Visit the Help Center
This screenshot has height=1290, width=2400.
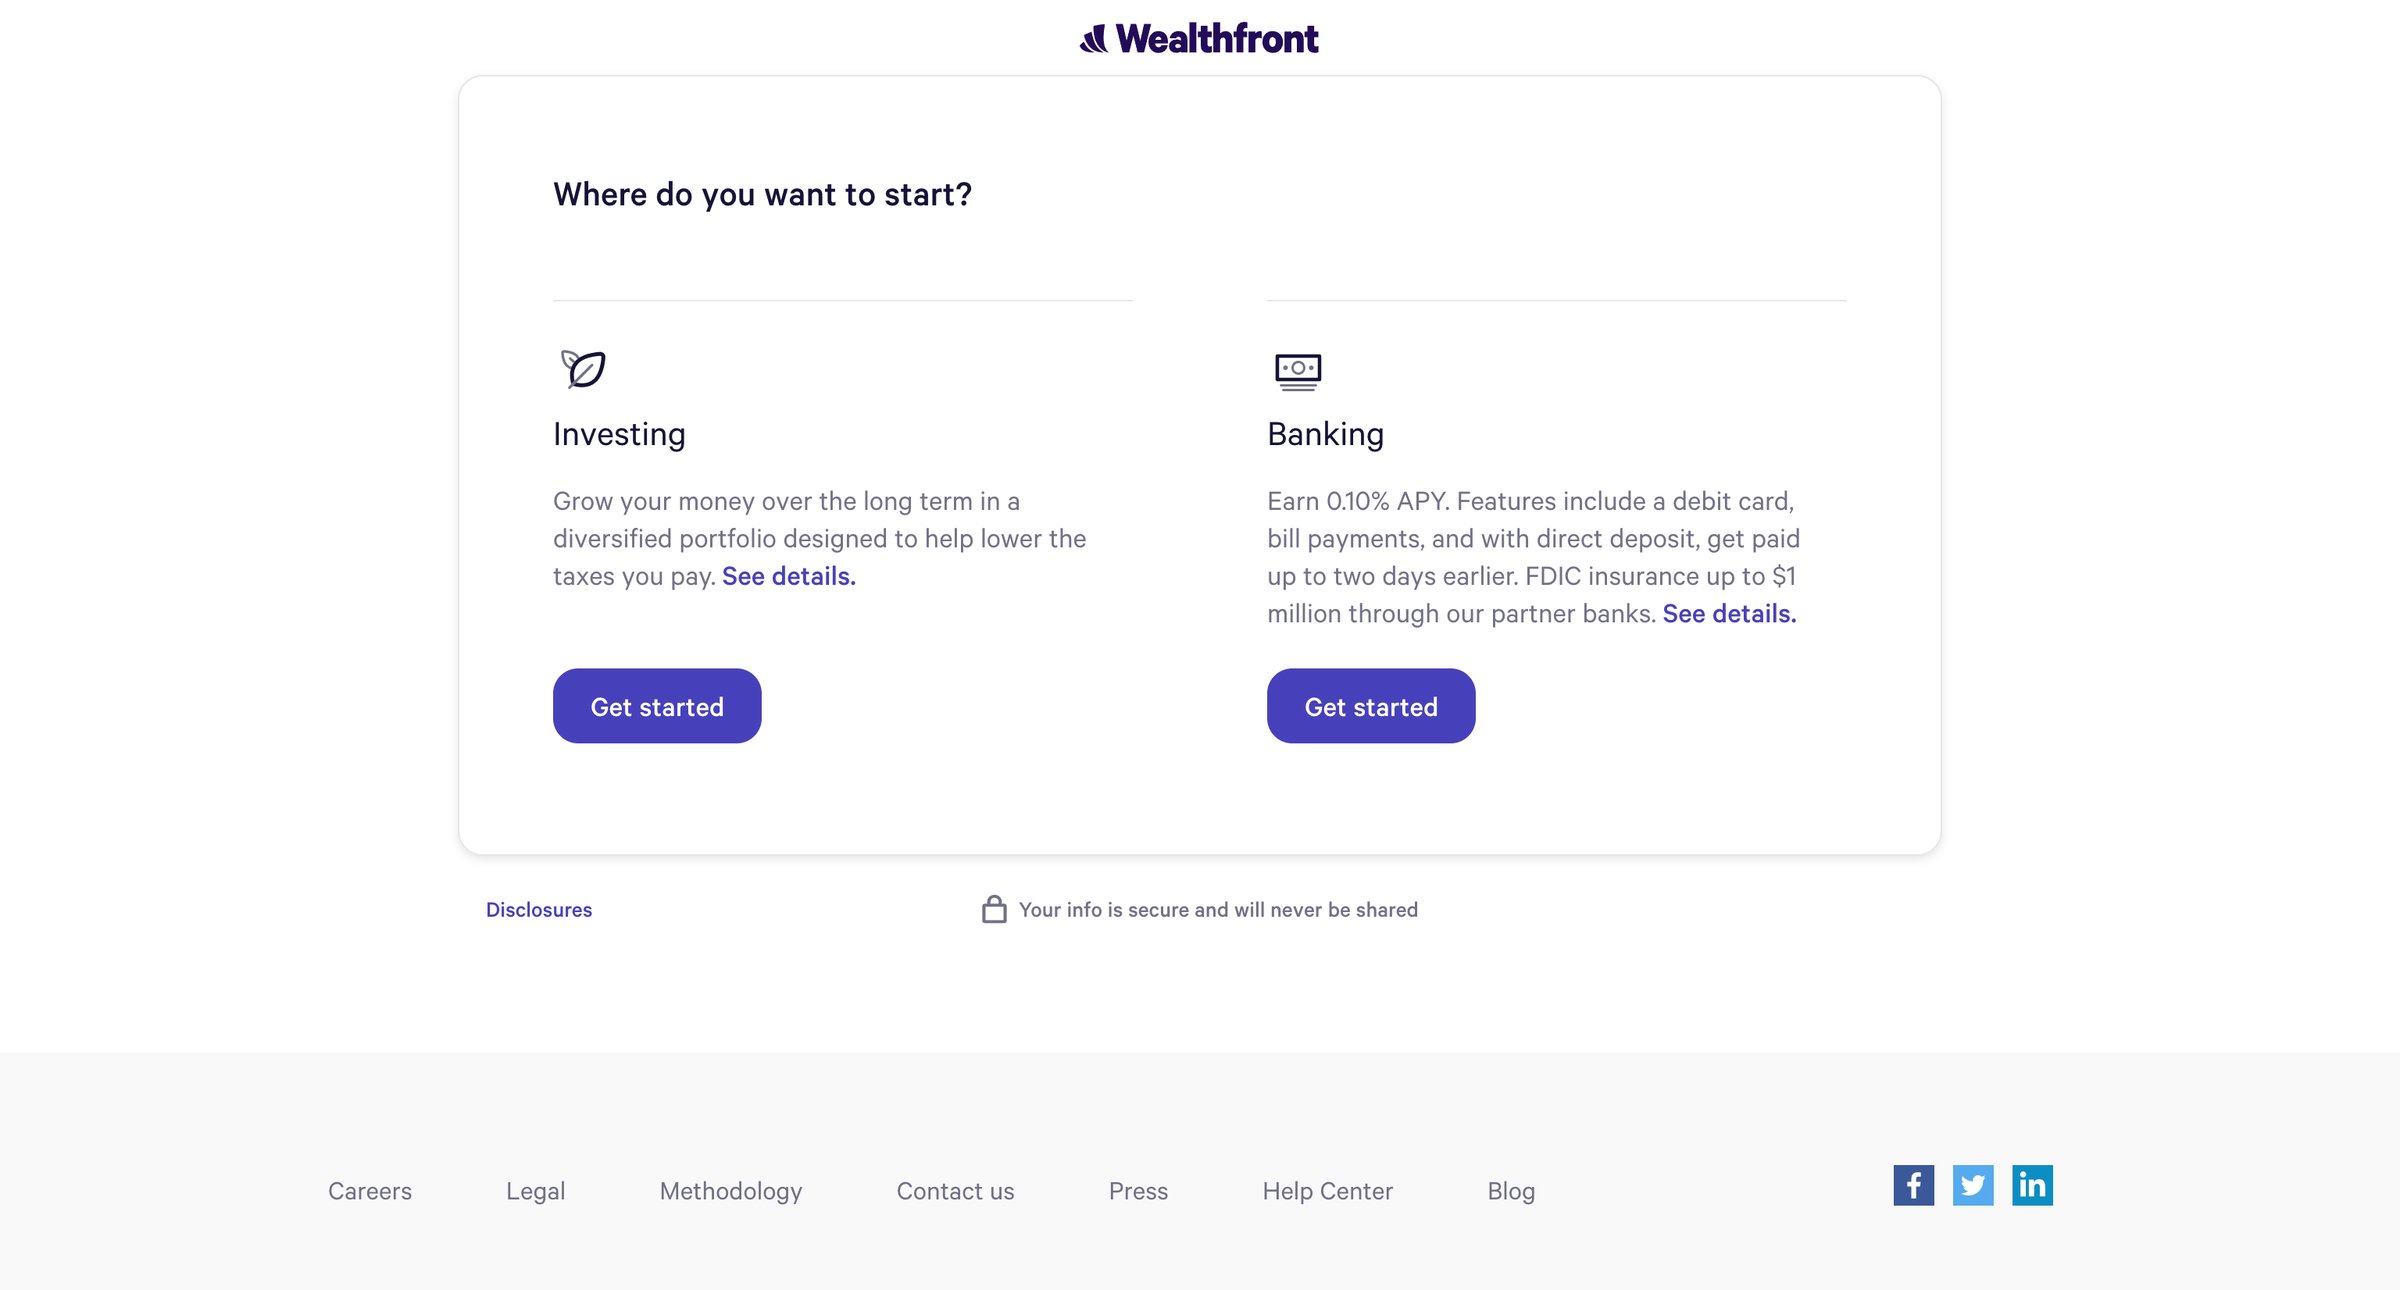1328,1191
